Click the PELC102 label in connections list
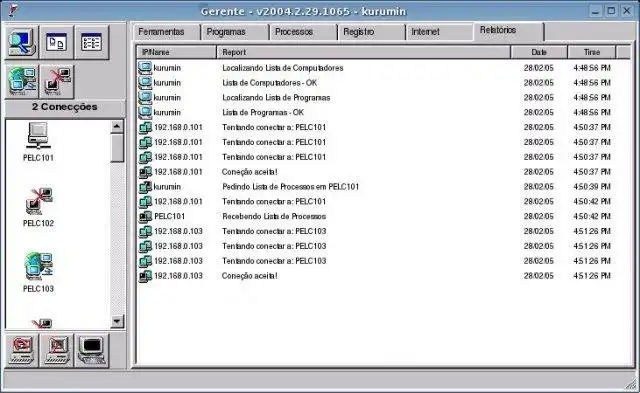 [x=38, y=223]
